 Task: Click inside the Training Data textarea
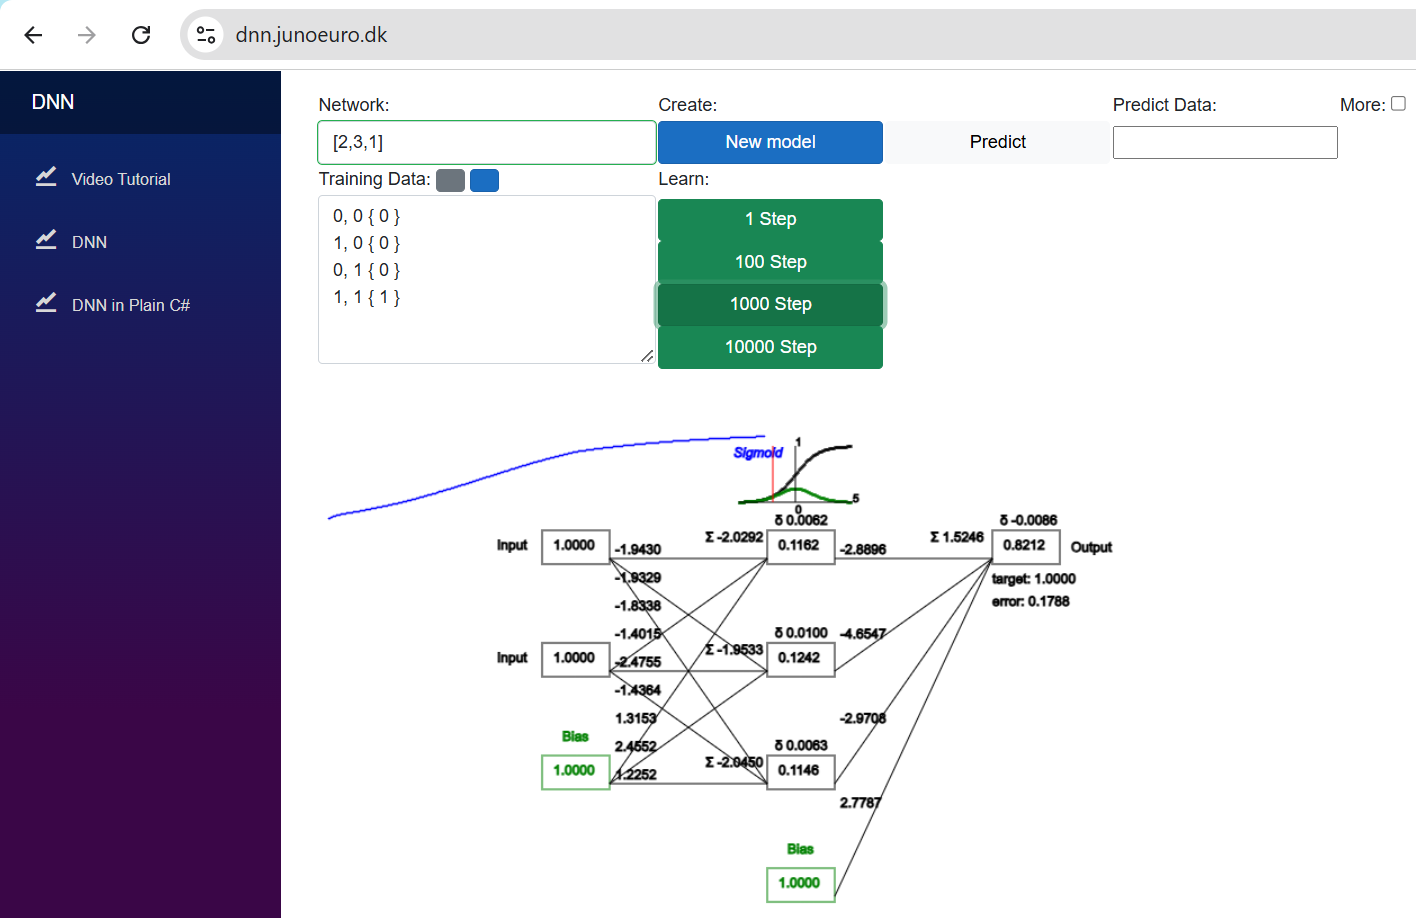tap(486, 280)
